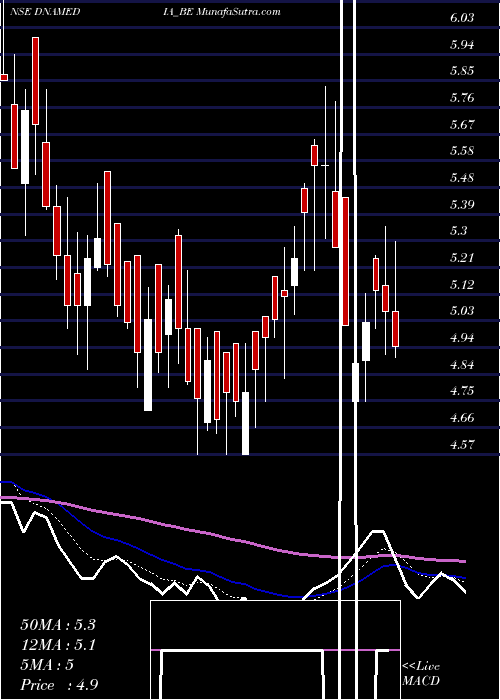The width and height of the screenshot is (500, 700).
Task: Click the <<Live MACD label
Action: (421, 674)
